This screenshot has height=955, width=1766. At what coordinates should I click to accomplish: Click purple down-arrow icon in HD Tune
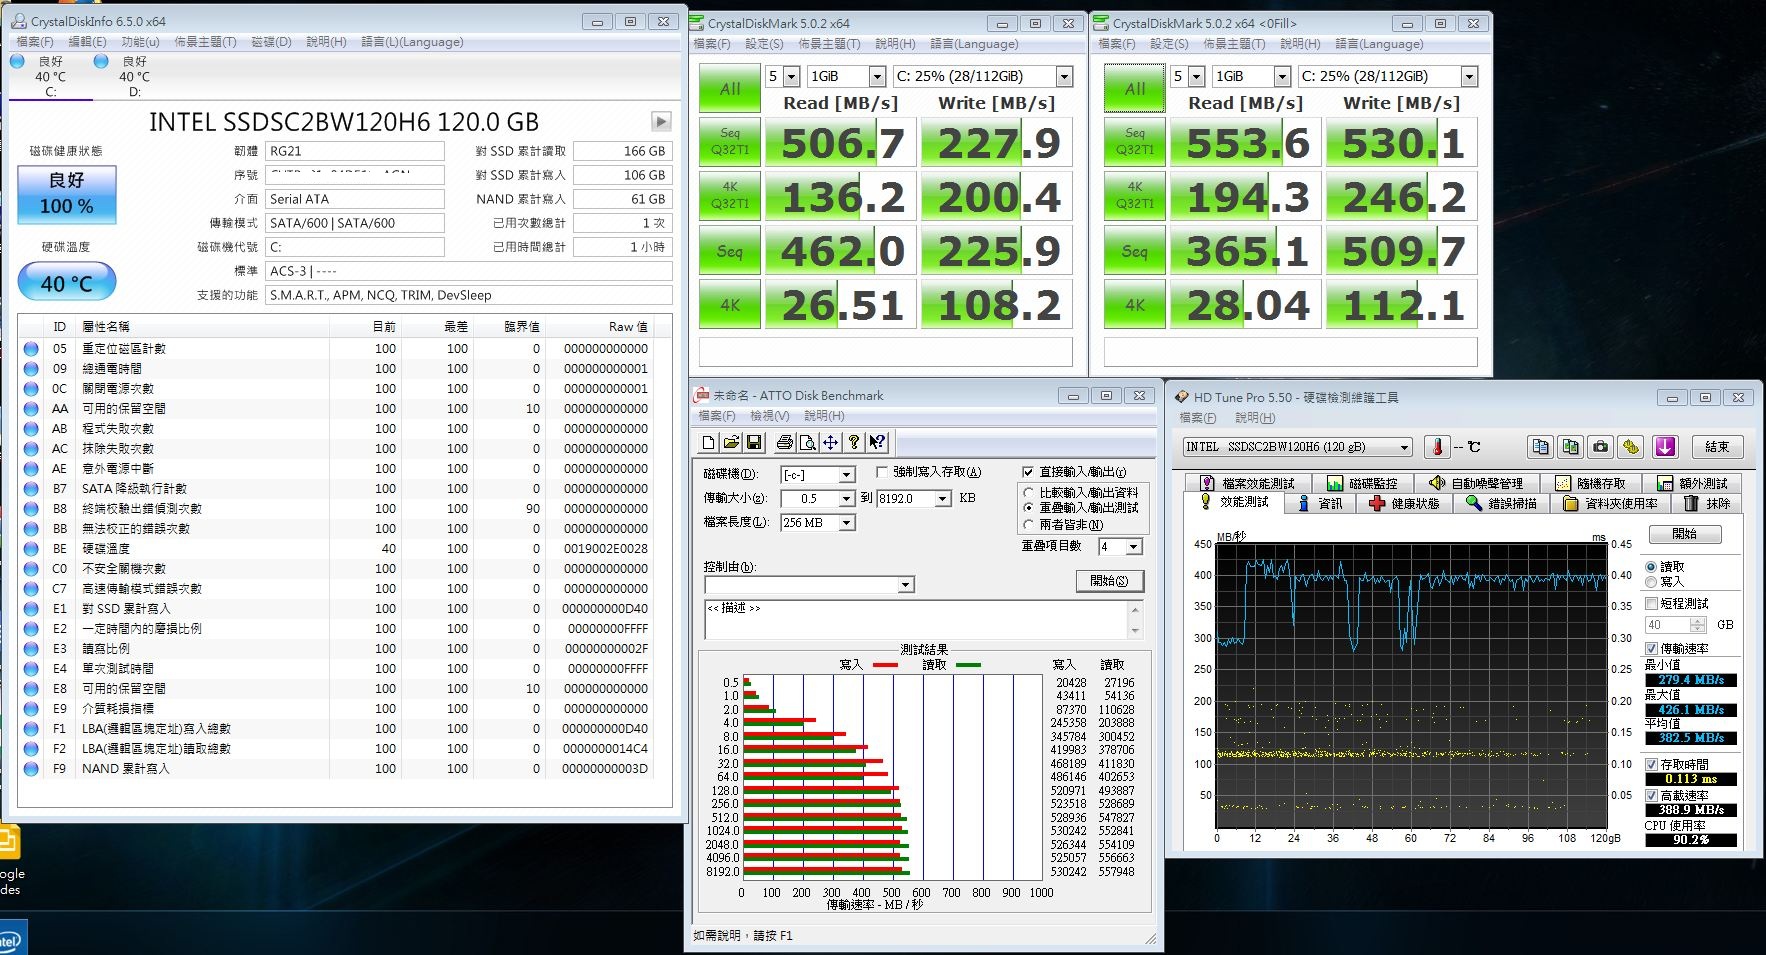pyautogui.click(x=1665, y=447)
